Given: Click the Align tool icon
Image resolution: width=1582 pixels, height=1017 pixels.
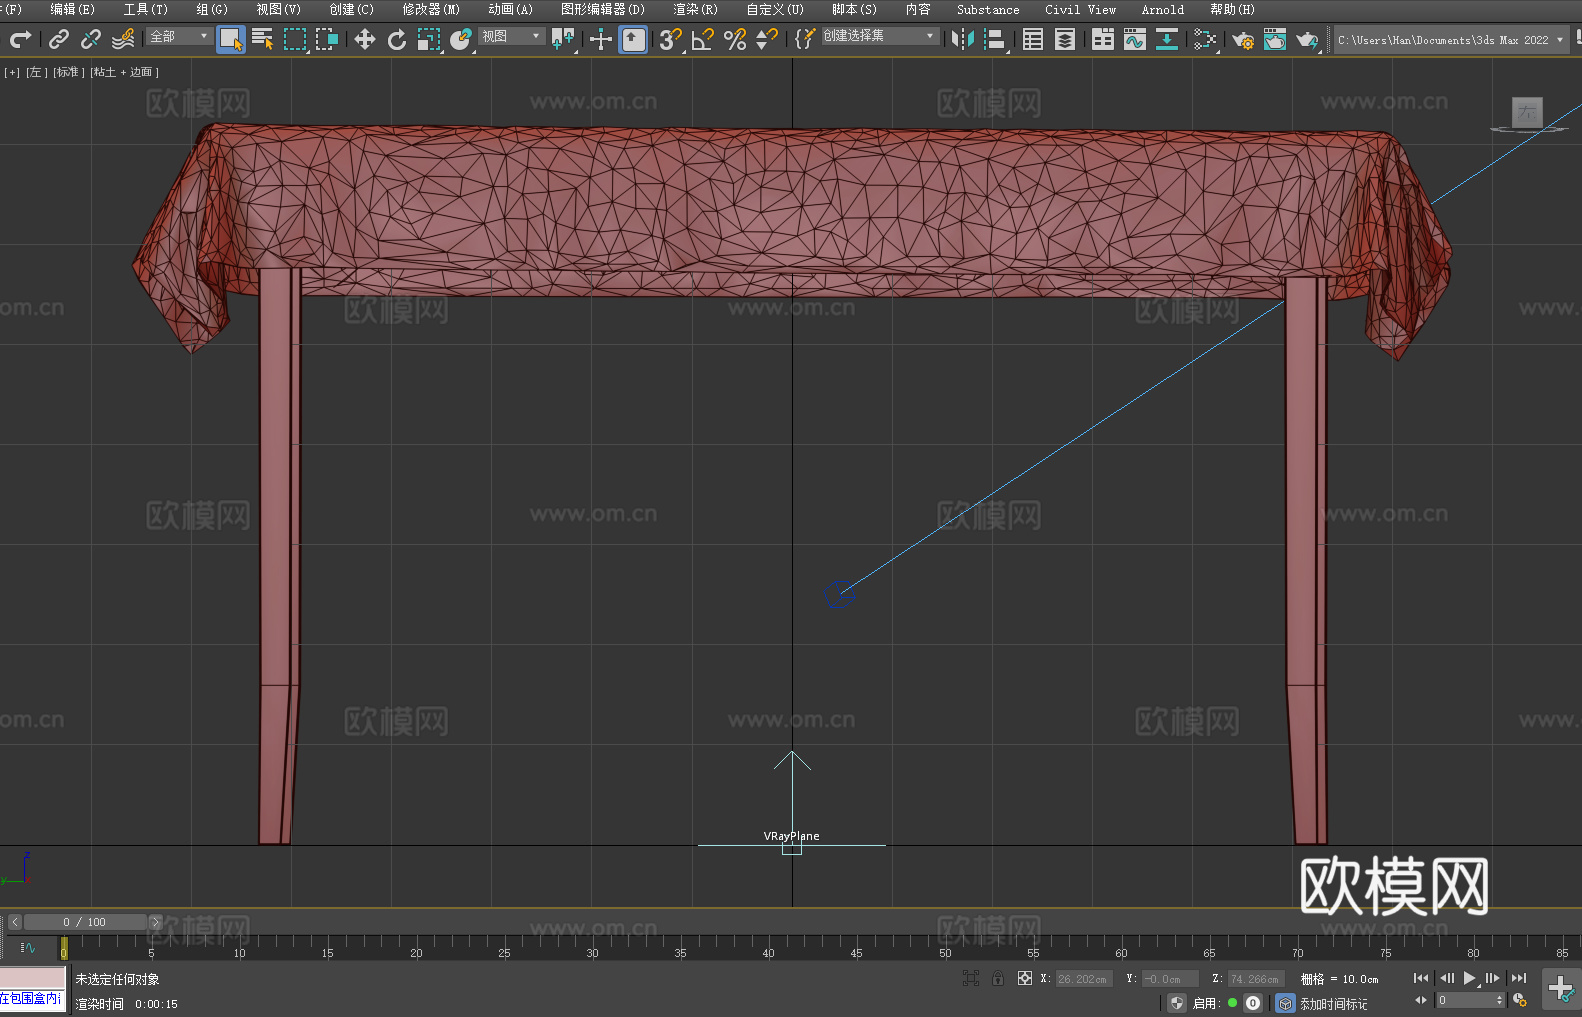Looking at the screenshot, I should pyautogui.click(x=995, y=39).
